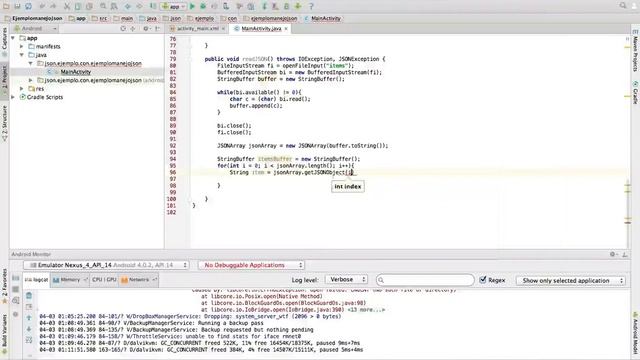640x360 pixels.
Task: Click the Save All toolbar icon
Action: point(17,6)
